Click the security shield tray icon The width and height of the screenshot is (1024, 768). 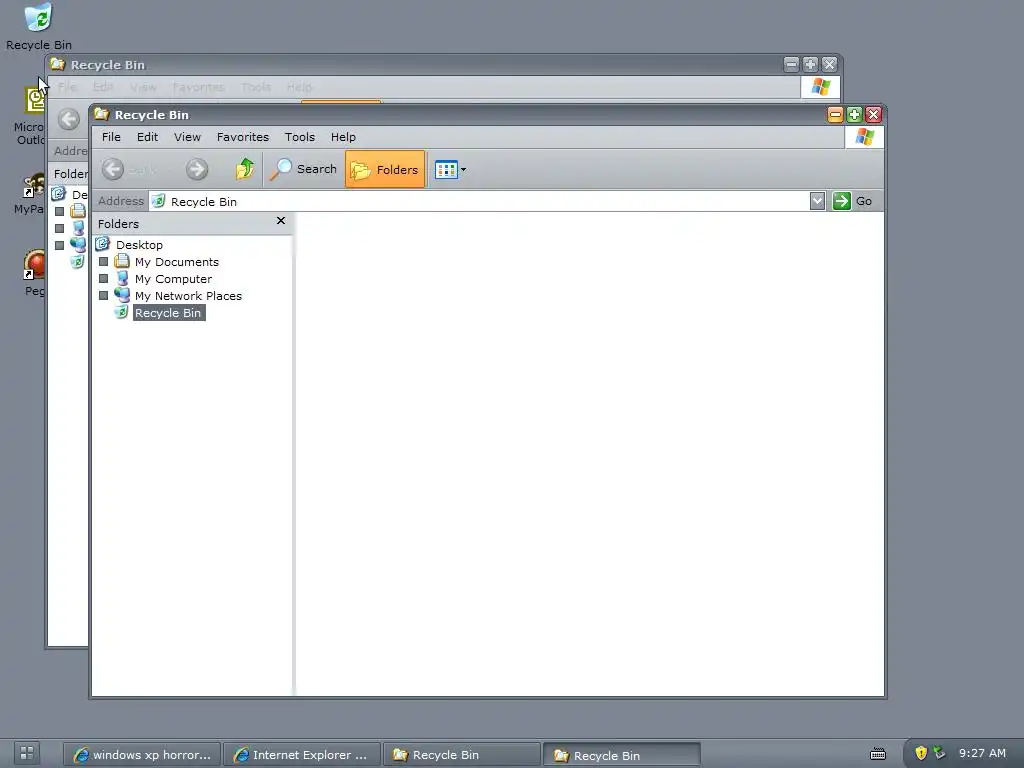pos(920,753)
